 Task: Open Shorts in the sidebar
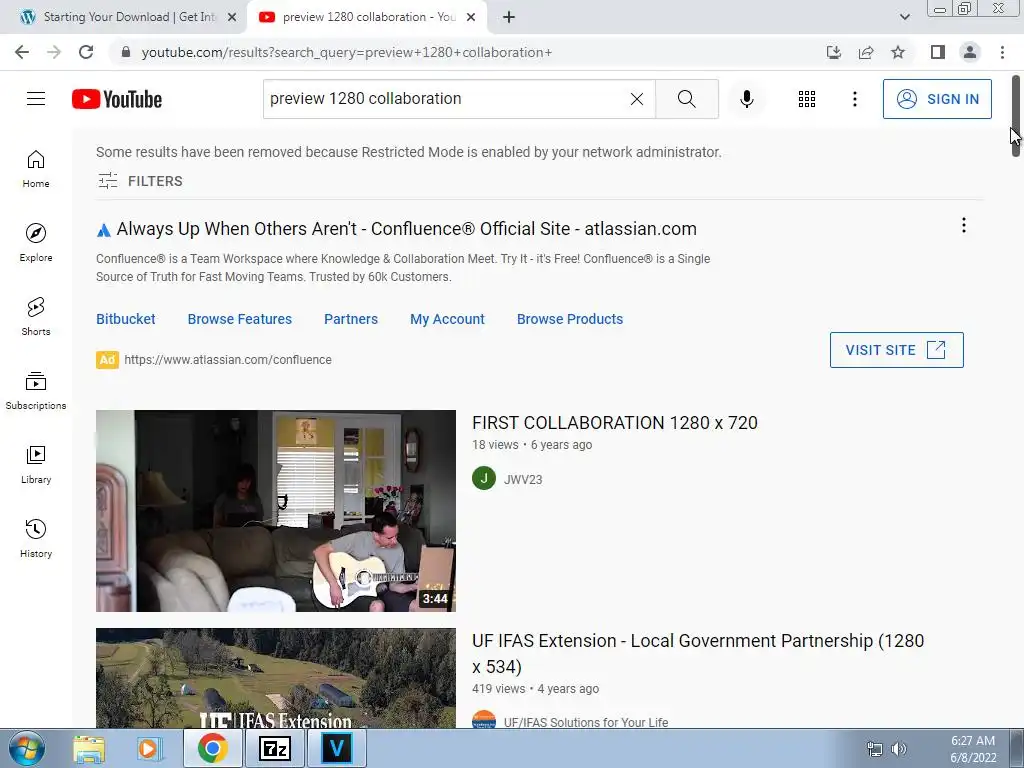click(x=36, y=316)
